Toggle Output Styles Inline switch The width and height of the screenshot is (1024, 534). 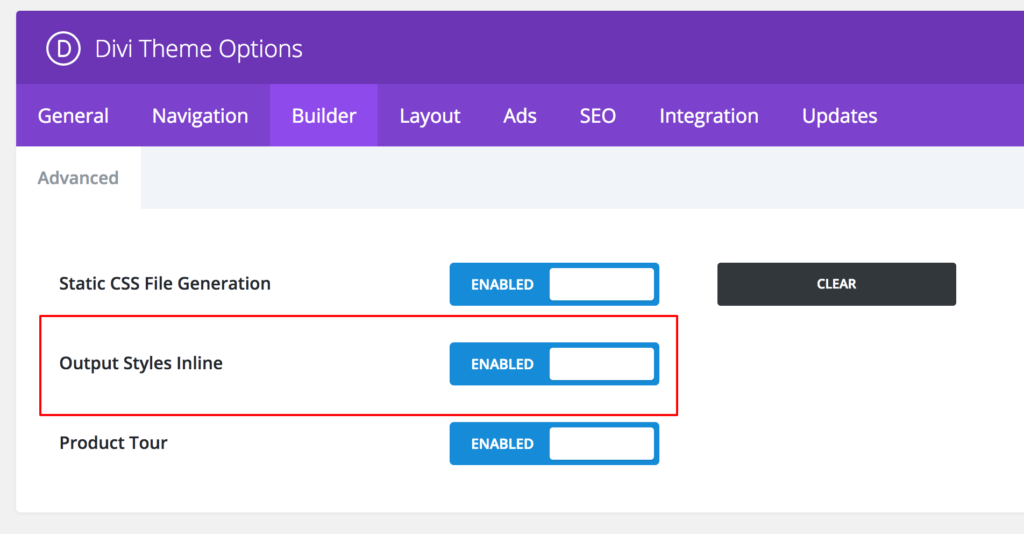[x=554, y=364]
